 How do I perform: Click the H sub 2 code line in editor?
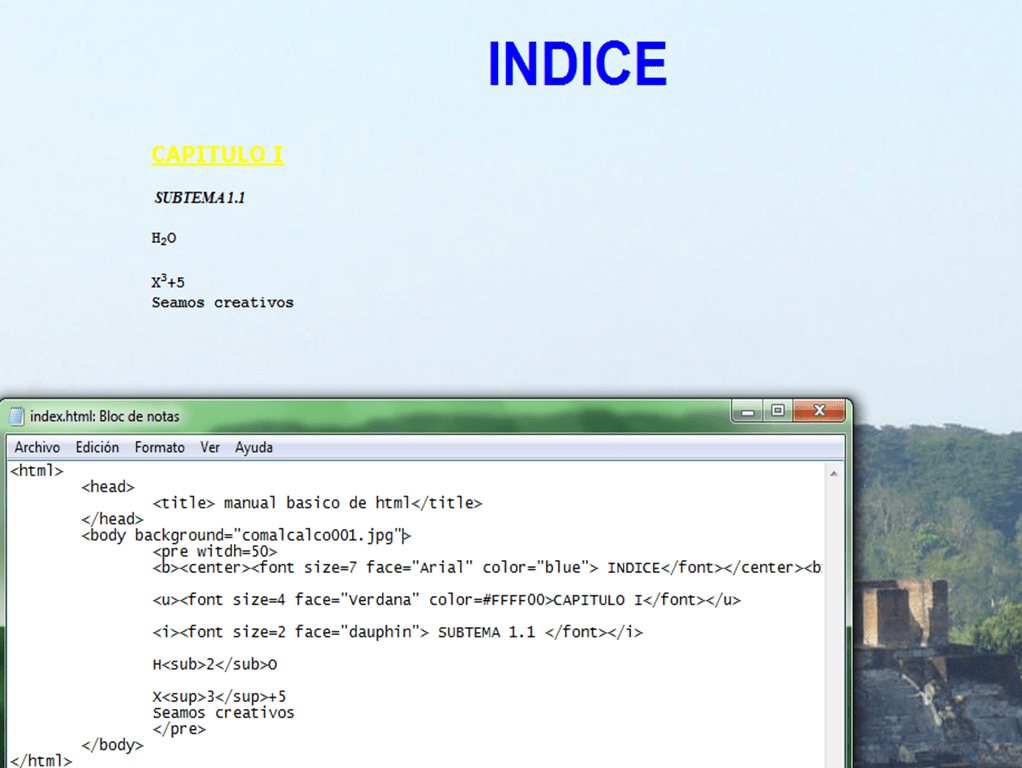click(215, 664)
